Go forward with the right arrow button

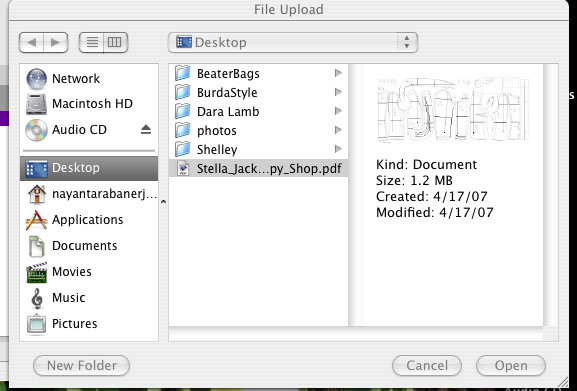(x=56, y=43)
